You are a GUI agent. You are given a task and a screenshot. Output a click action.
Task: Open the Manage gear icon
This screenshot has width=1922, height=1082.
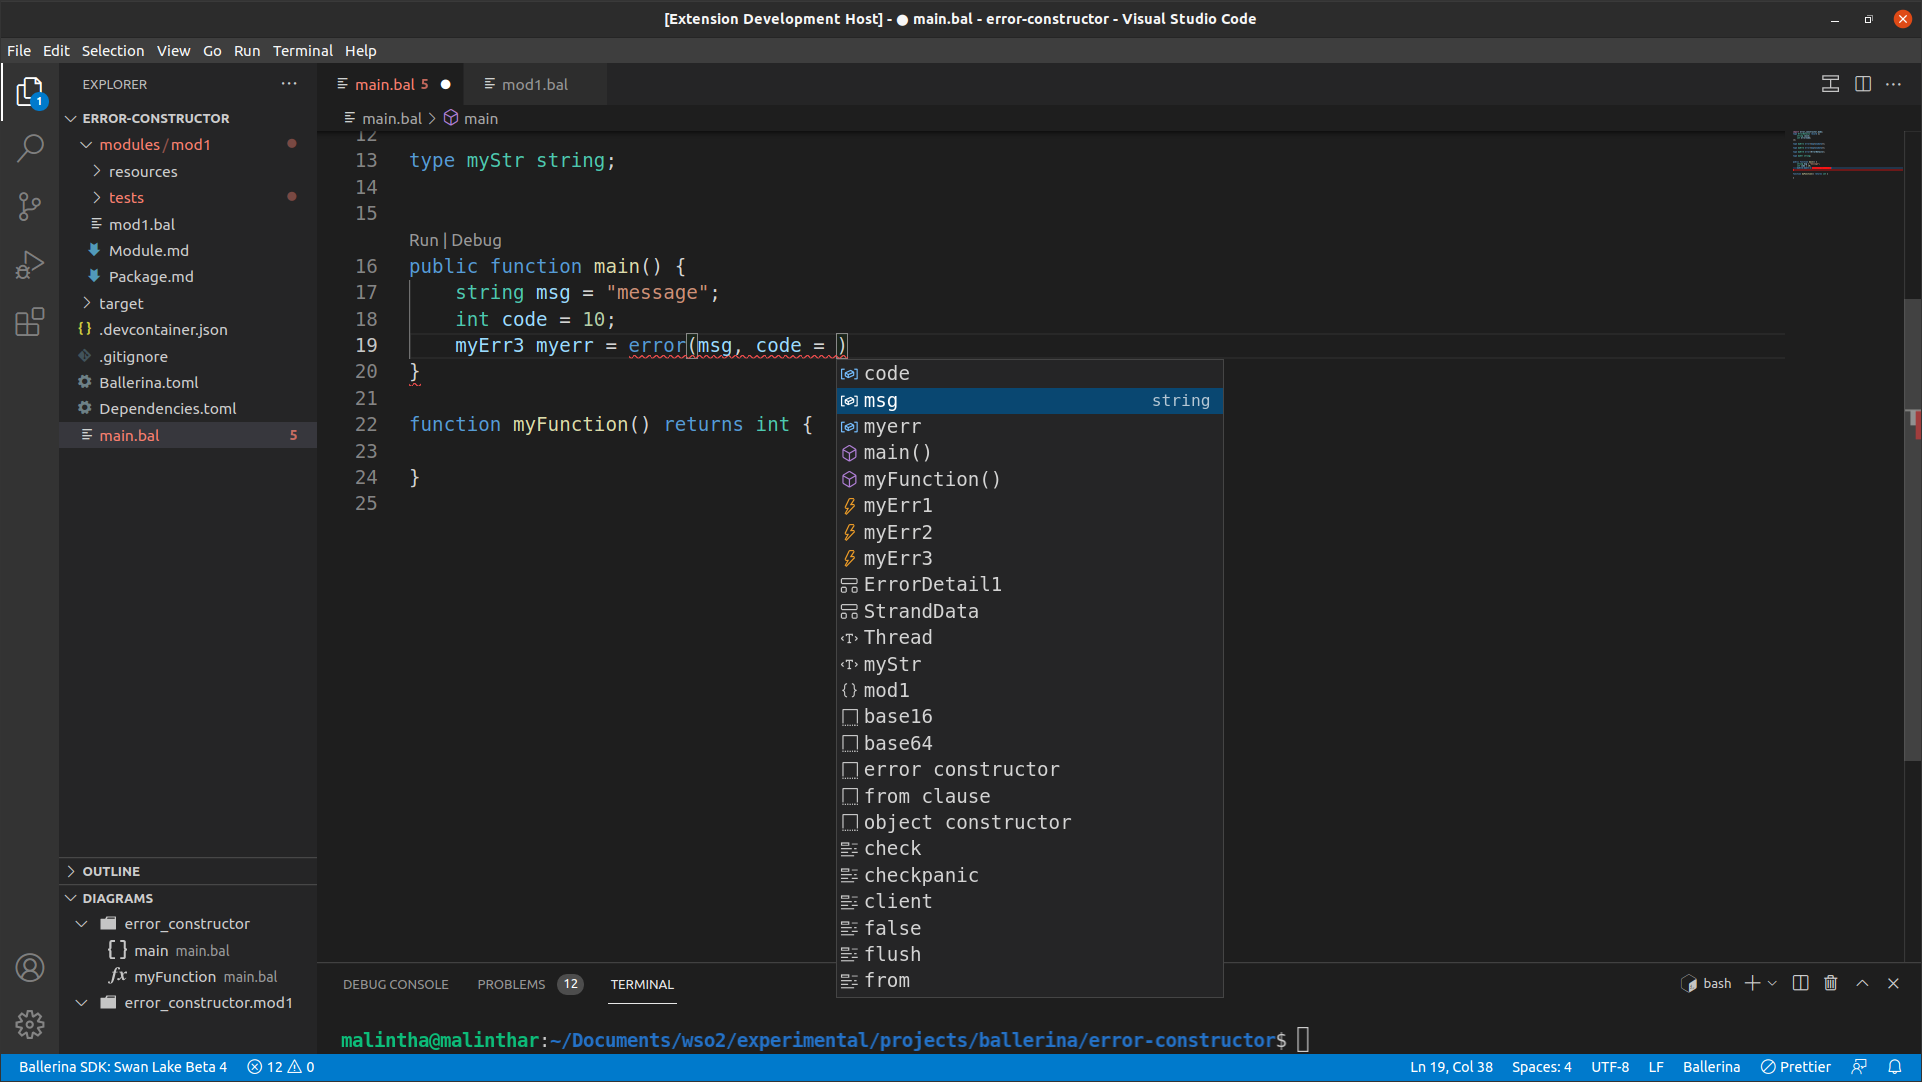pyautogui.click(x=30, y=1024)
